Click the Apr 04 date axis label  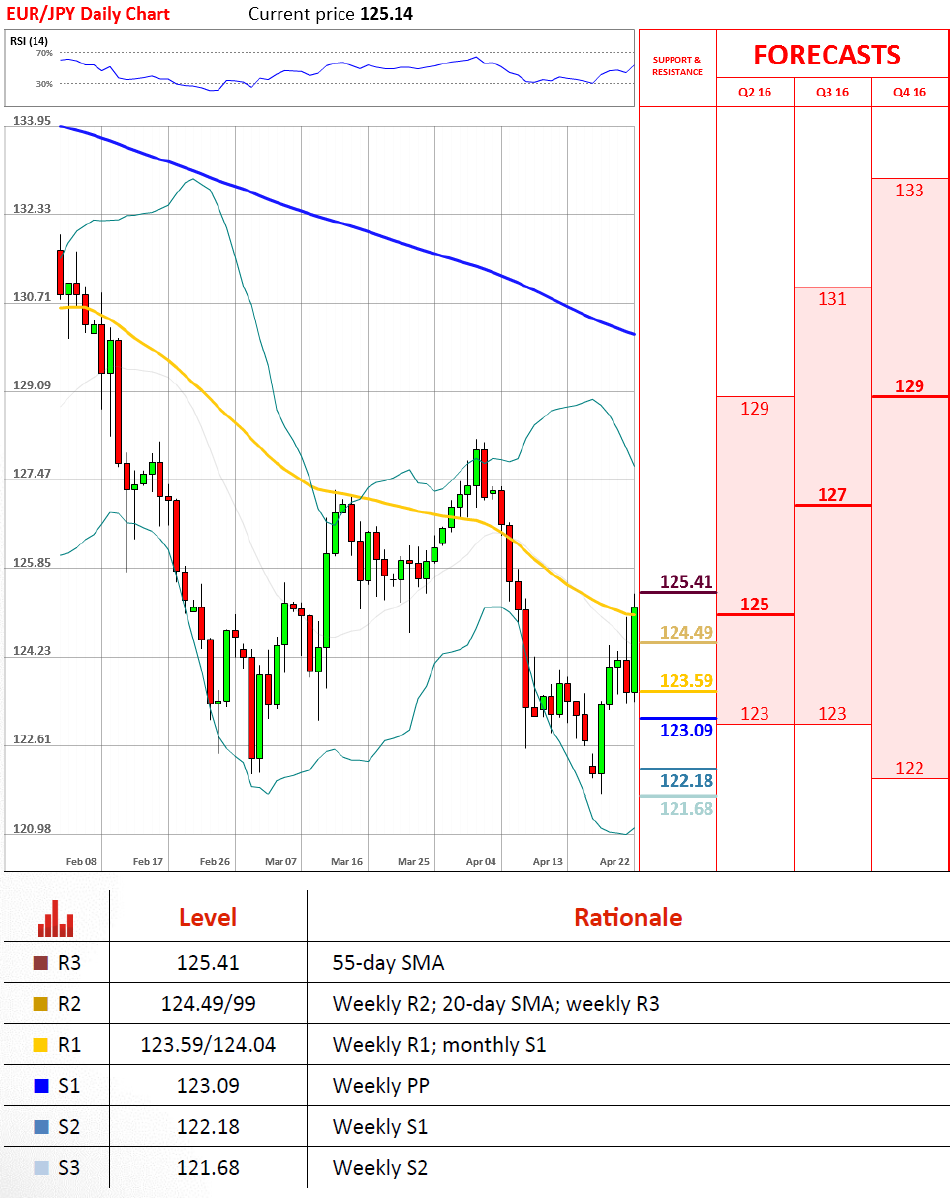(481, 861)
